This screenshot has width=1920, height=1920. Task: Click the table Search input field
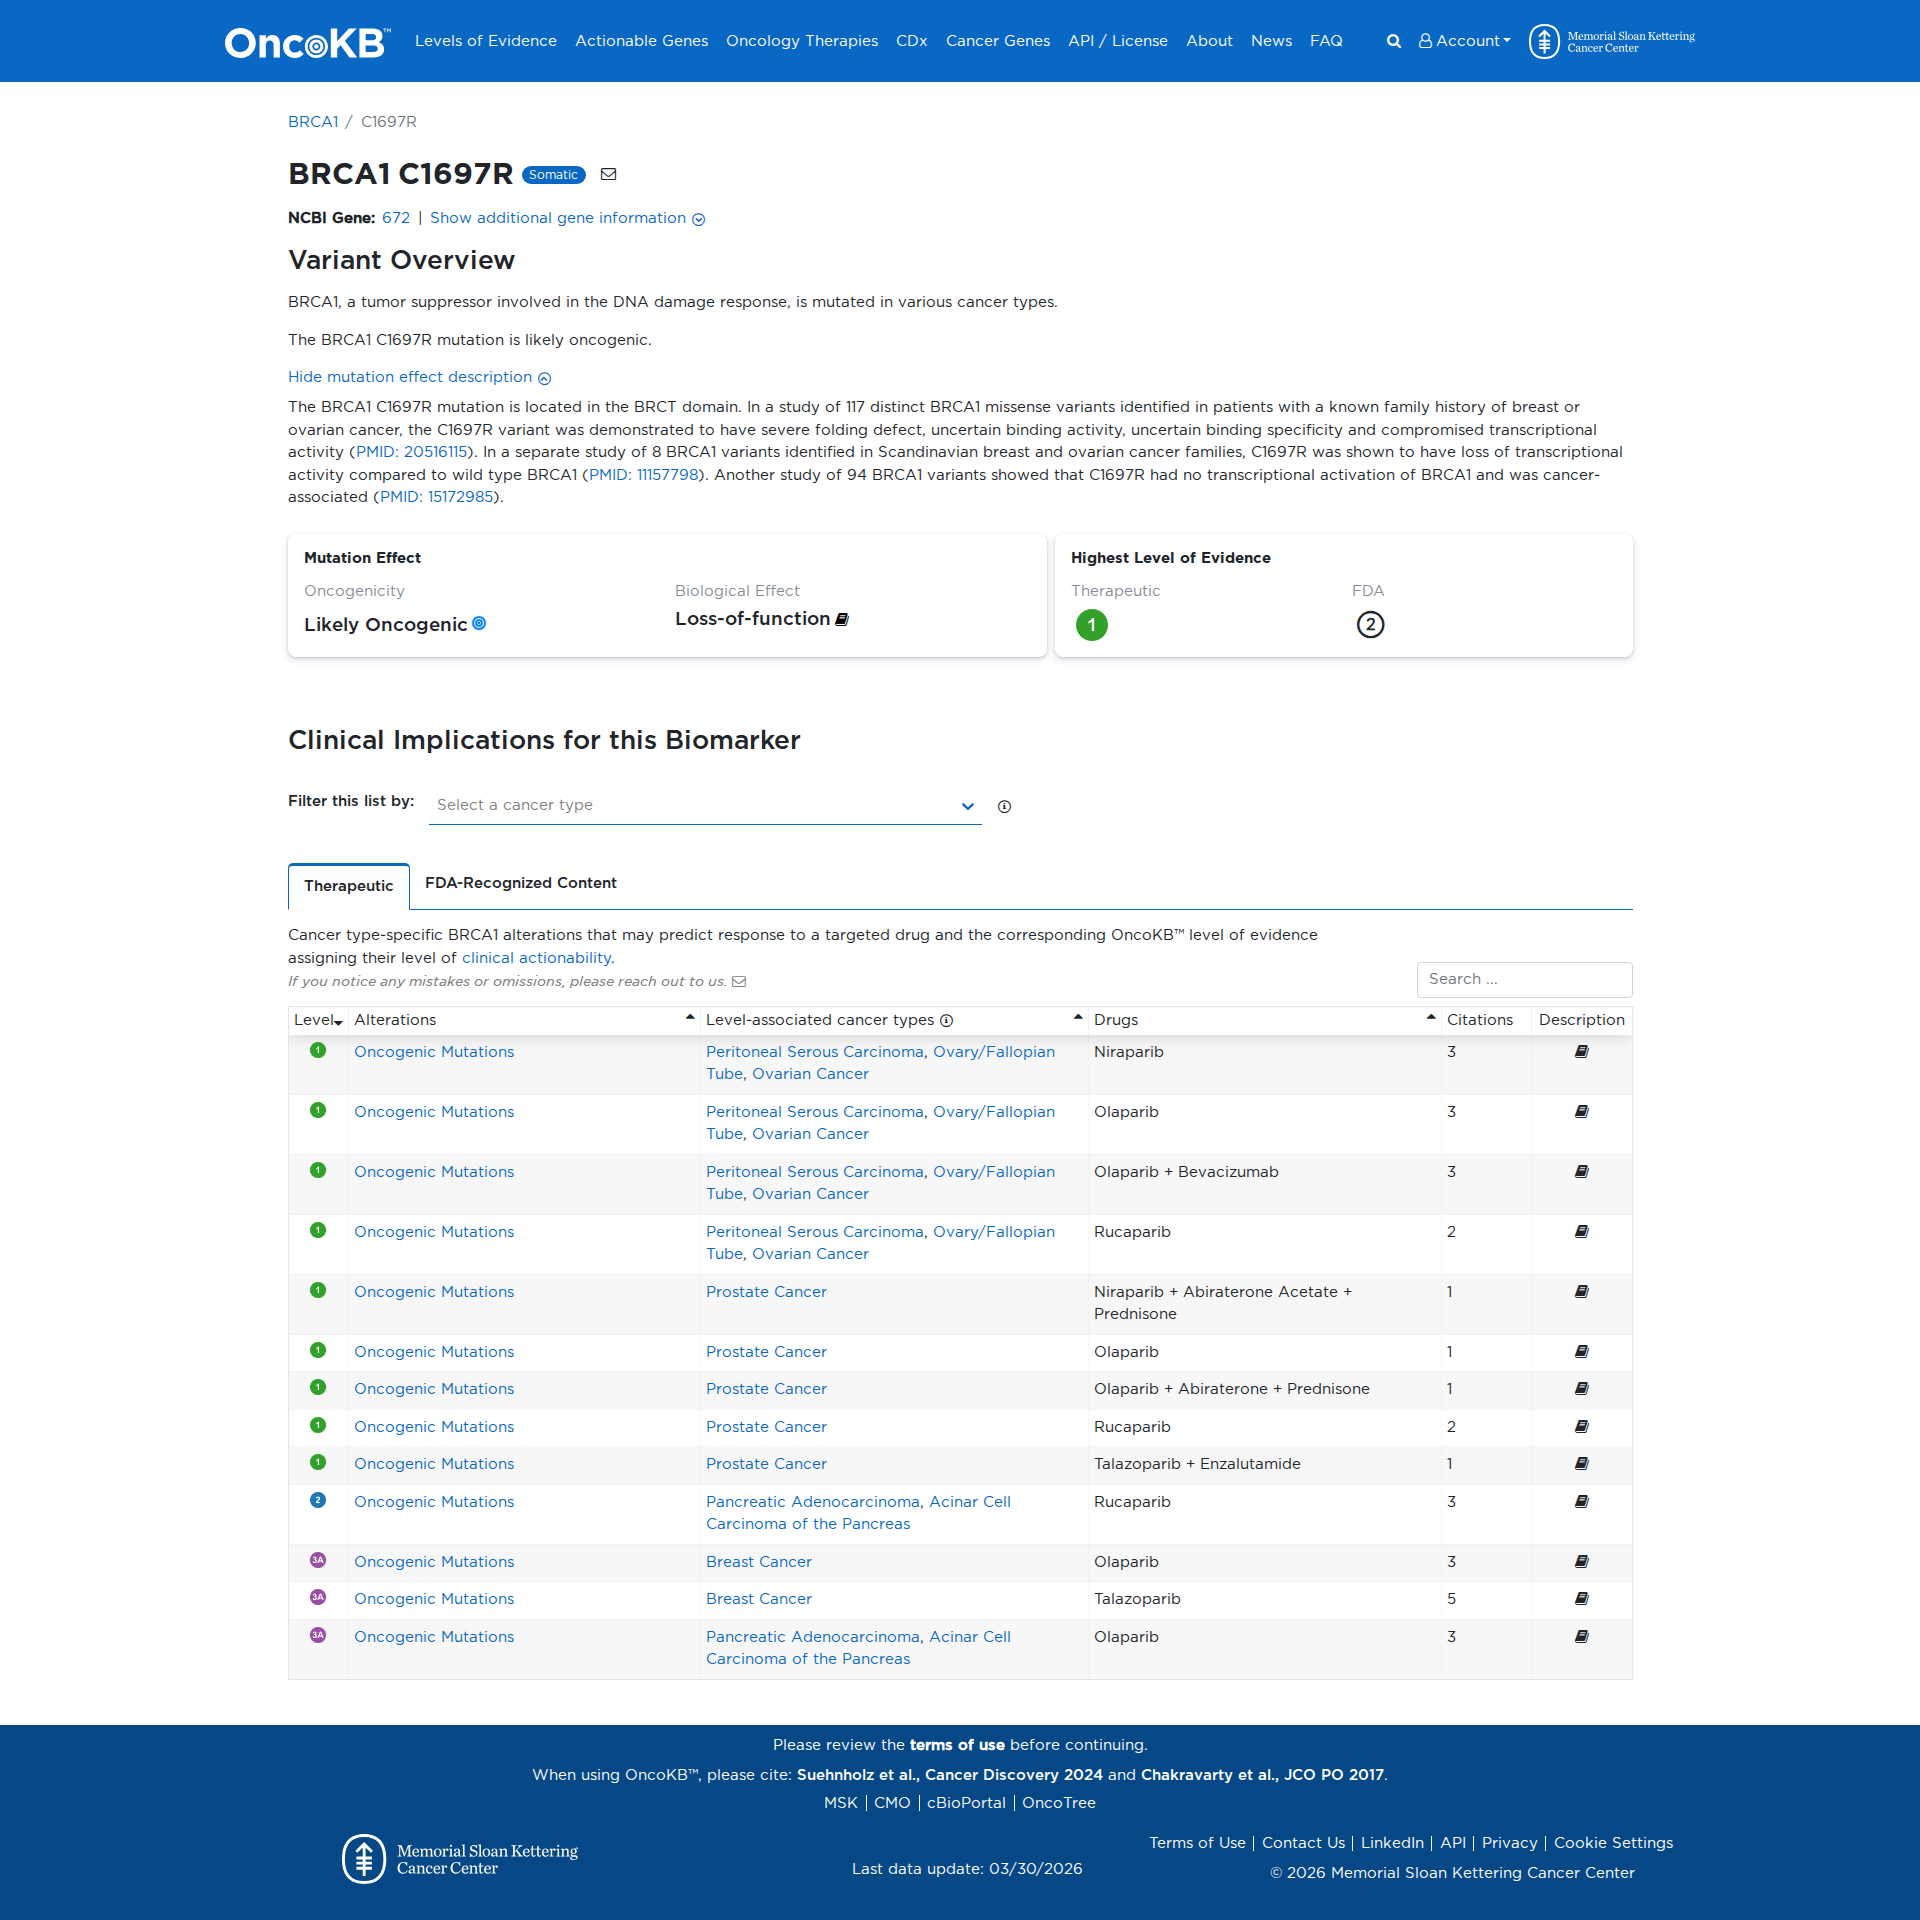[x=1524, y=979]
